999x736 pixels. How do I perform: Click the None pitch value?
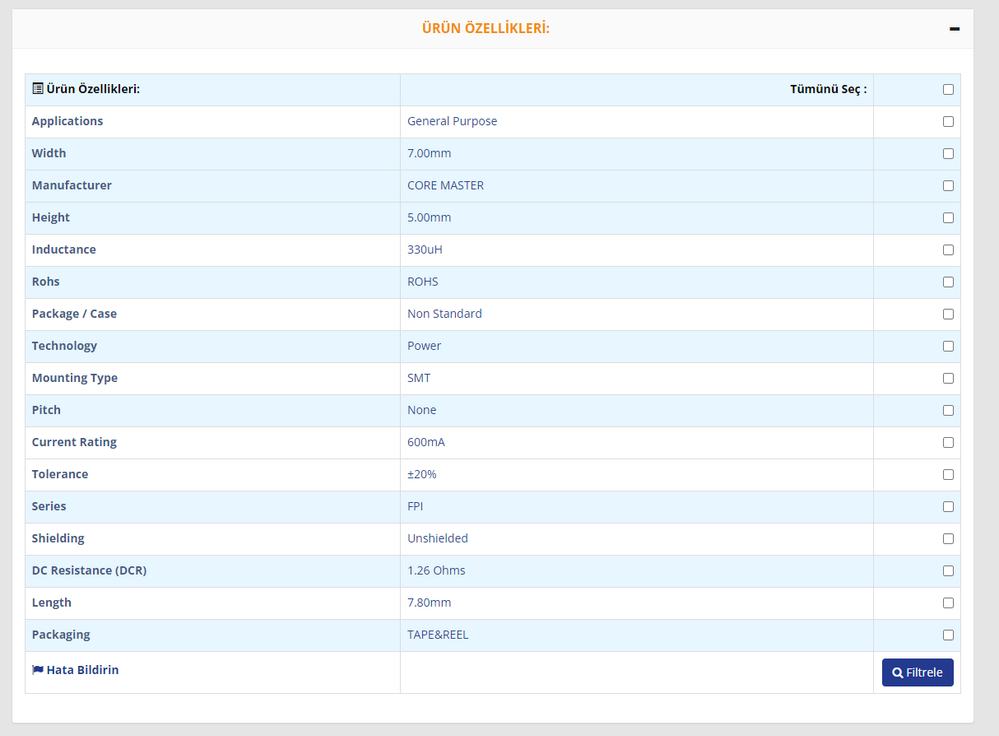click(421, 410)
